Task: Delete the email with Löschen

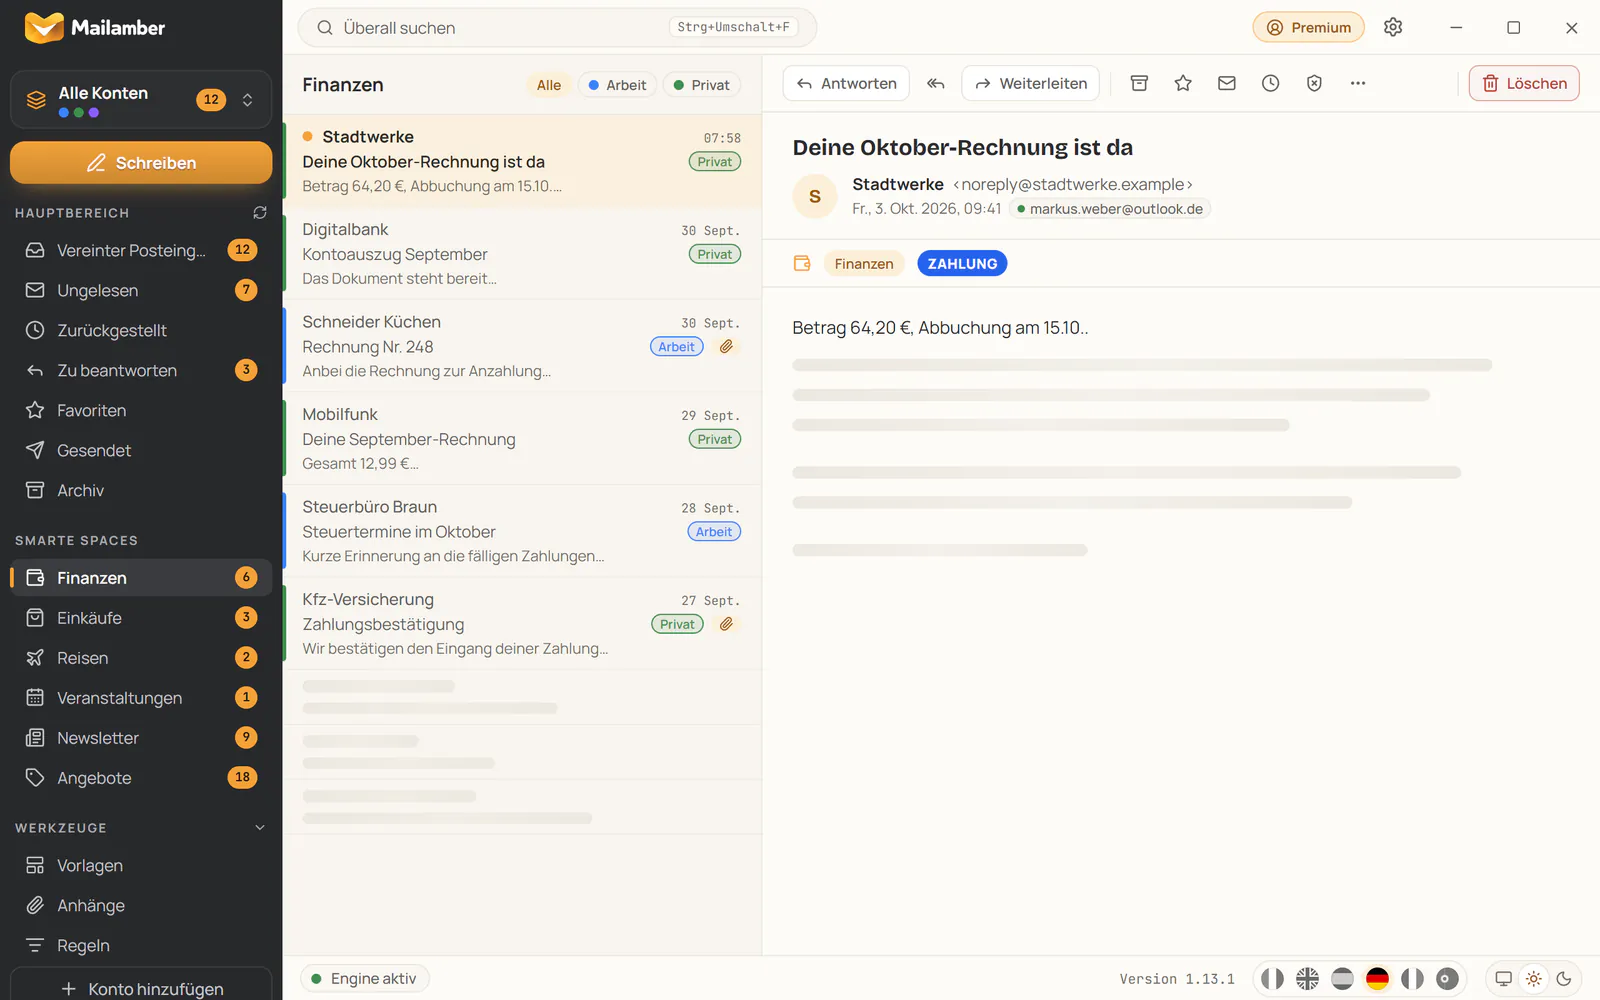Action: coord(1524,83)
